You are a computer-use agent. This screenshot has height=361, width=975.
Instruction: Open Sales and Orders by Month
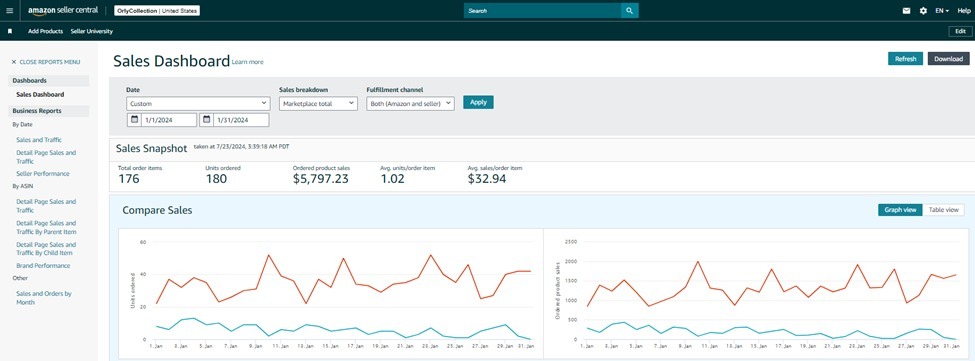[x=44, y=298]
